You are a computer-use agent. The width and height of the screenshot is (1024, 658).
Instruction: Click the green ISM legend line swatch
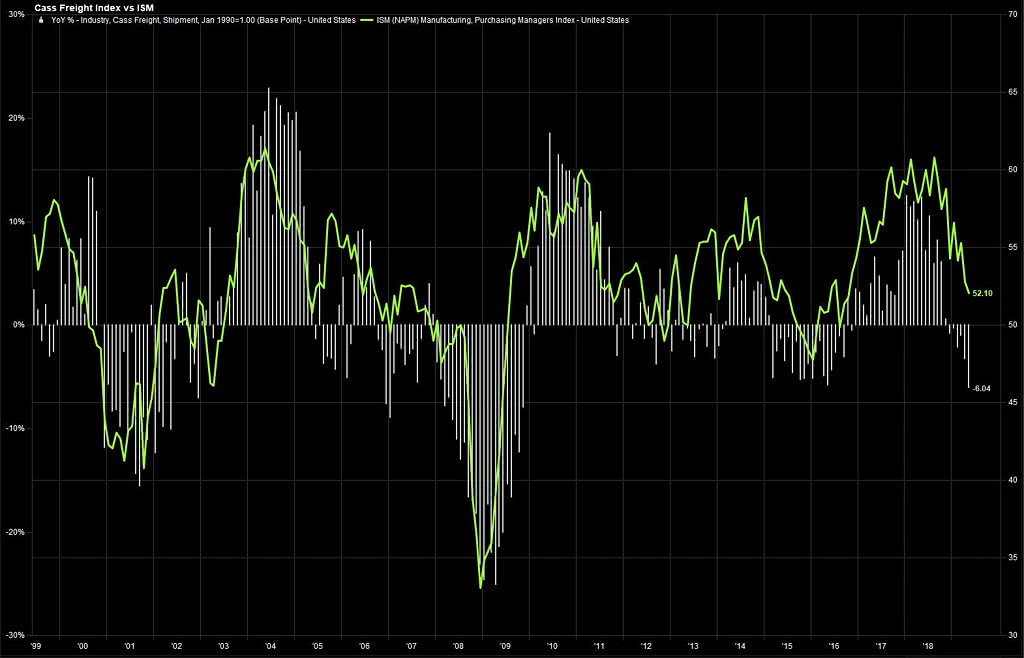367,20
